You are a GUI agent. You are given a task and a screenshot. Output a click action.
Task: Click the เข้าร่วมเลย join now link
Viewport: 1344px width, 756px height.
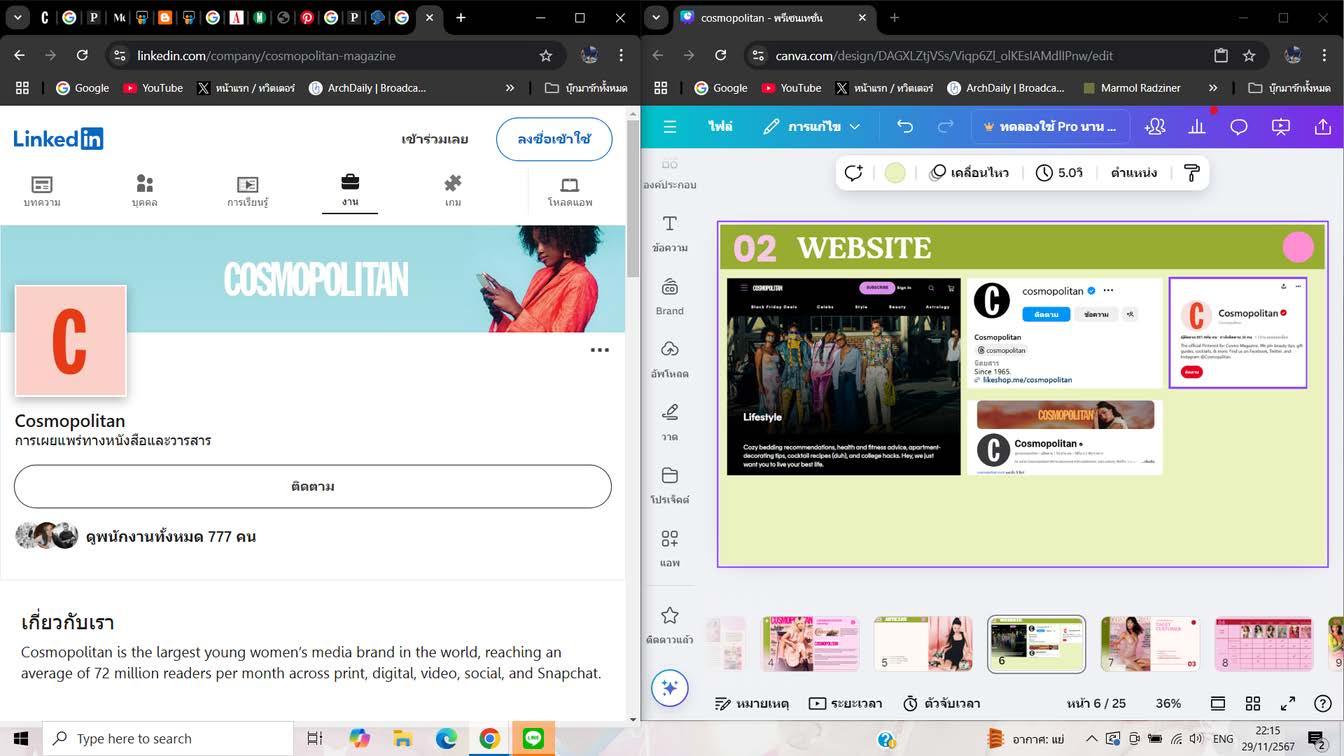435,139
